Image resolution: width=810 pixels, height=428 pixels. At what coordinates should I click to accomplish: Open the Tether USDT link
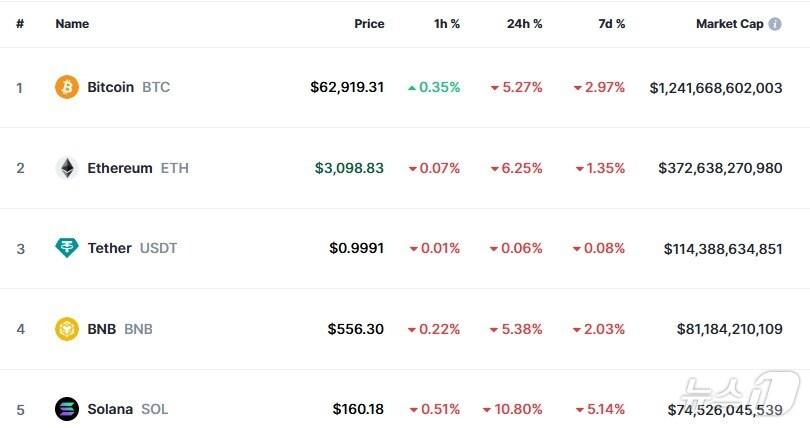[x=132, y=248]
